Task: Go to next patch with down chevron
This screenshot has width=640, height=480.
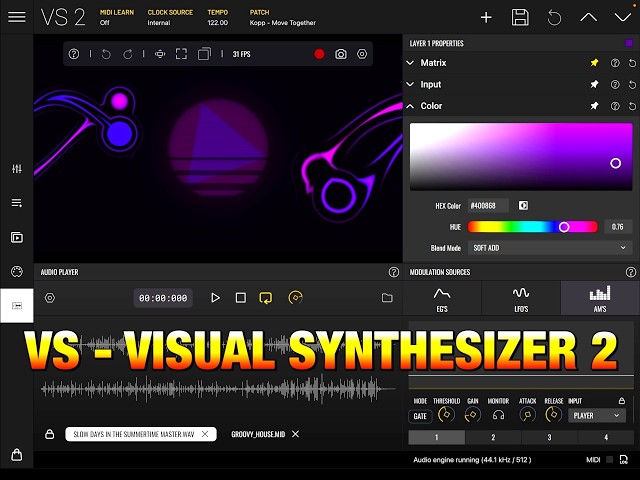Action: (x=622, y=17)
